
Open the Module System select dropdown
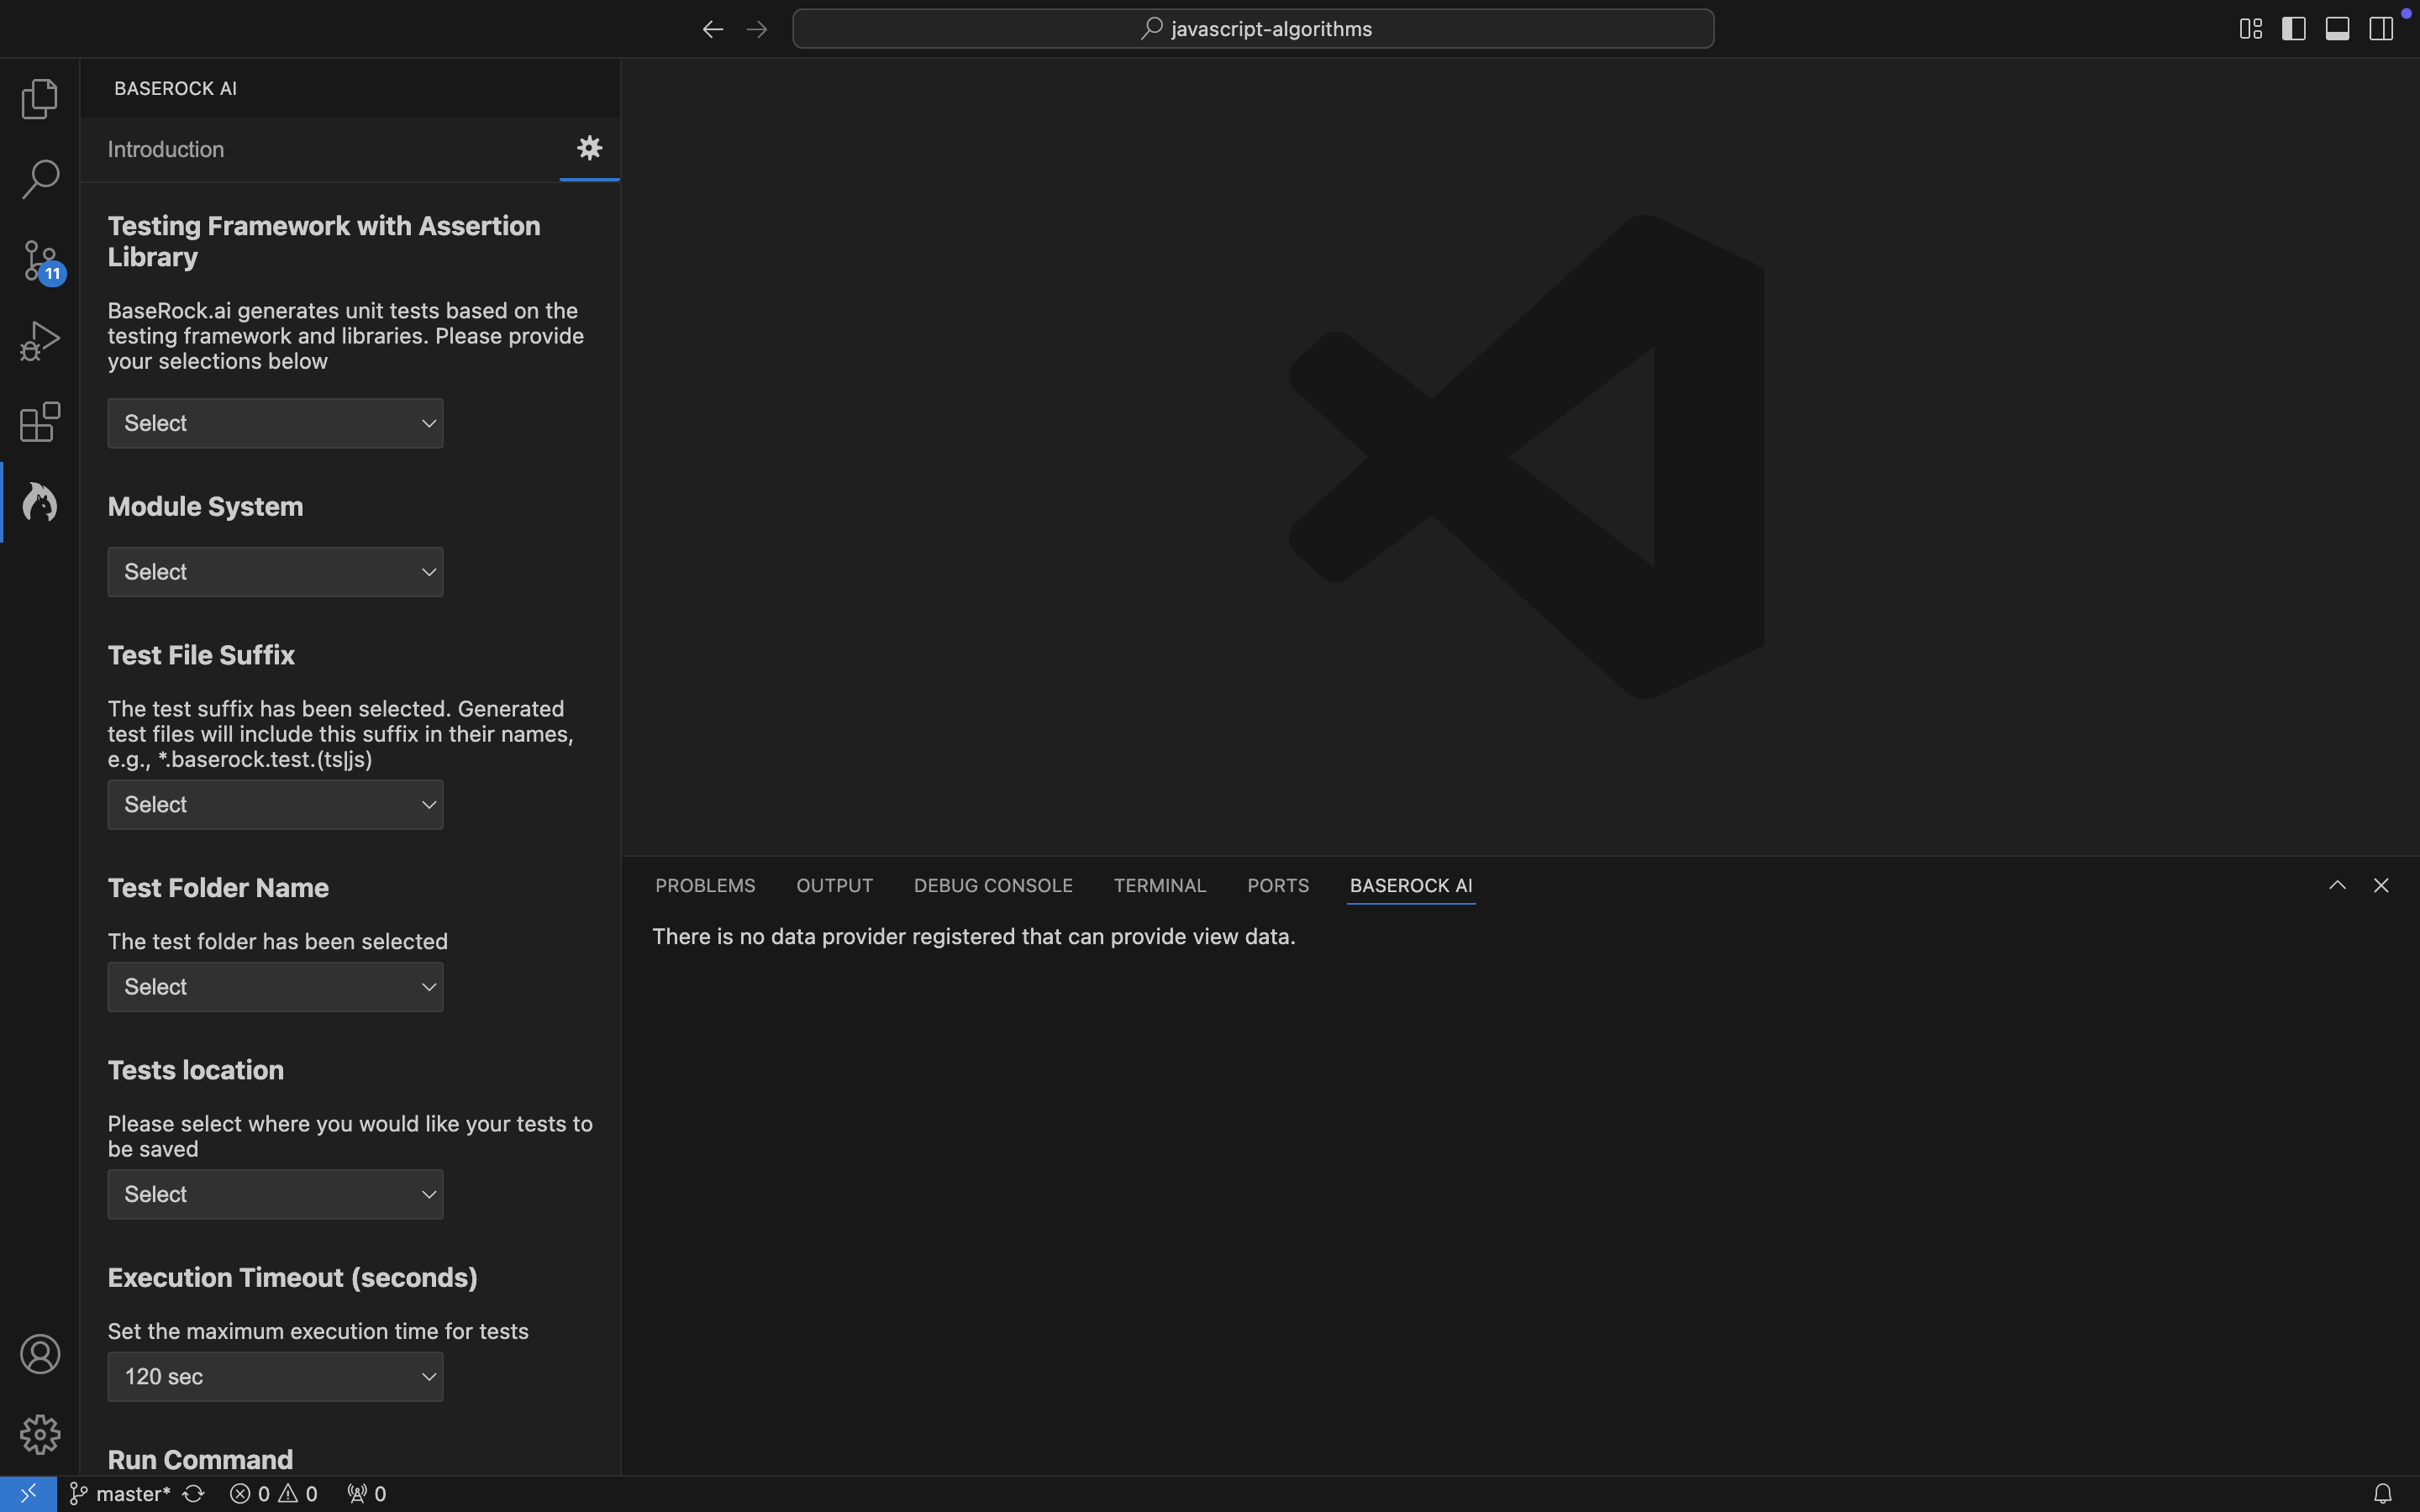click(275, 572)
